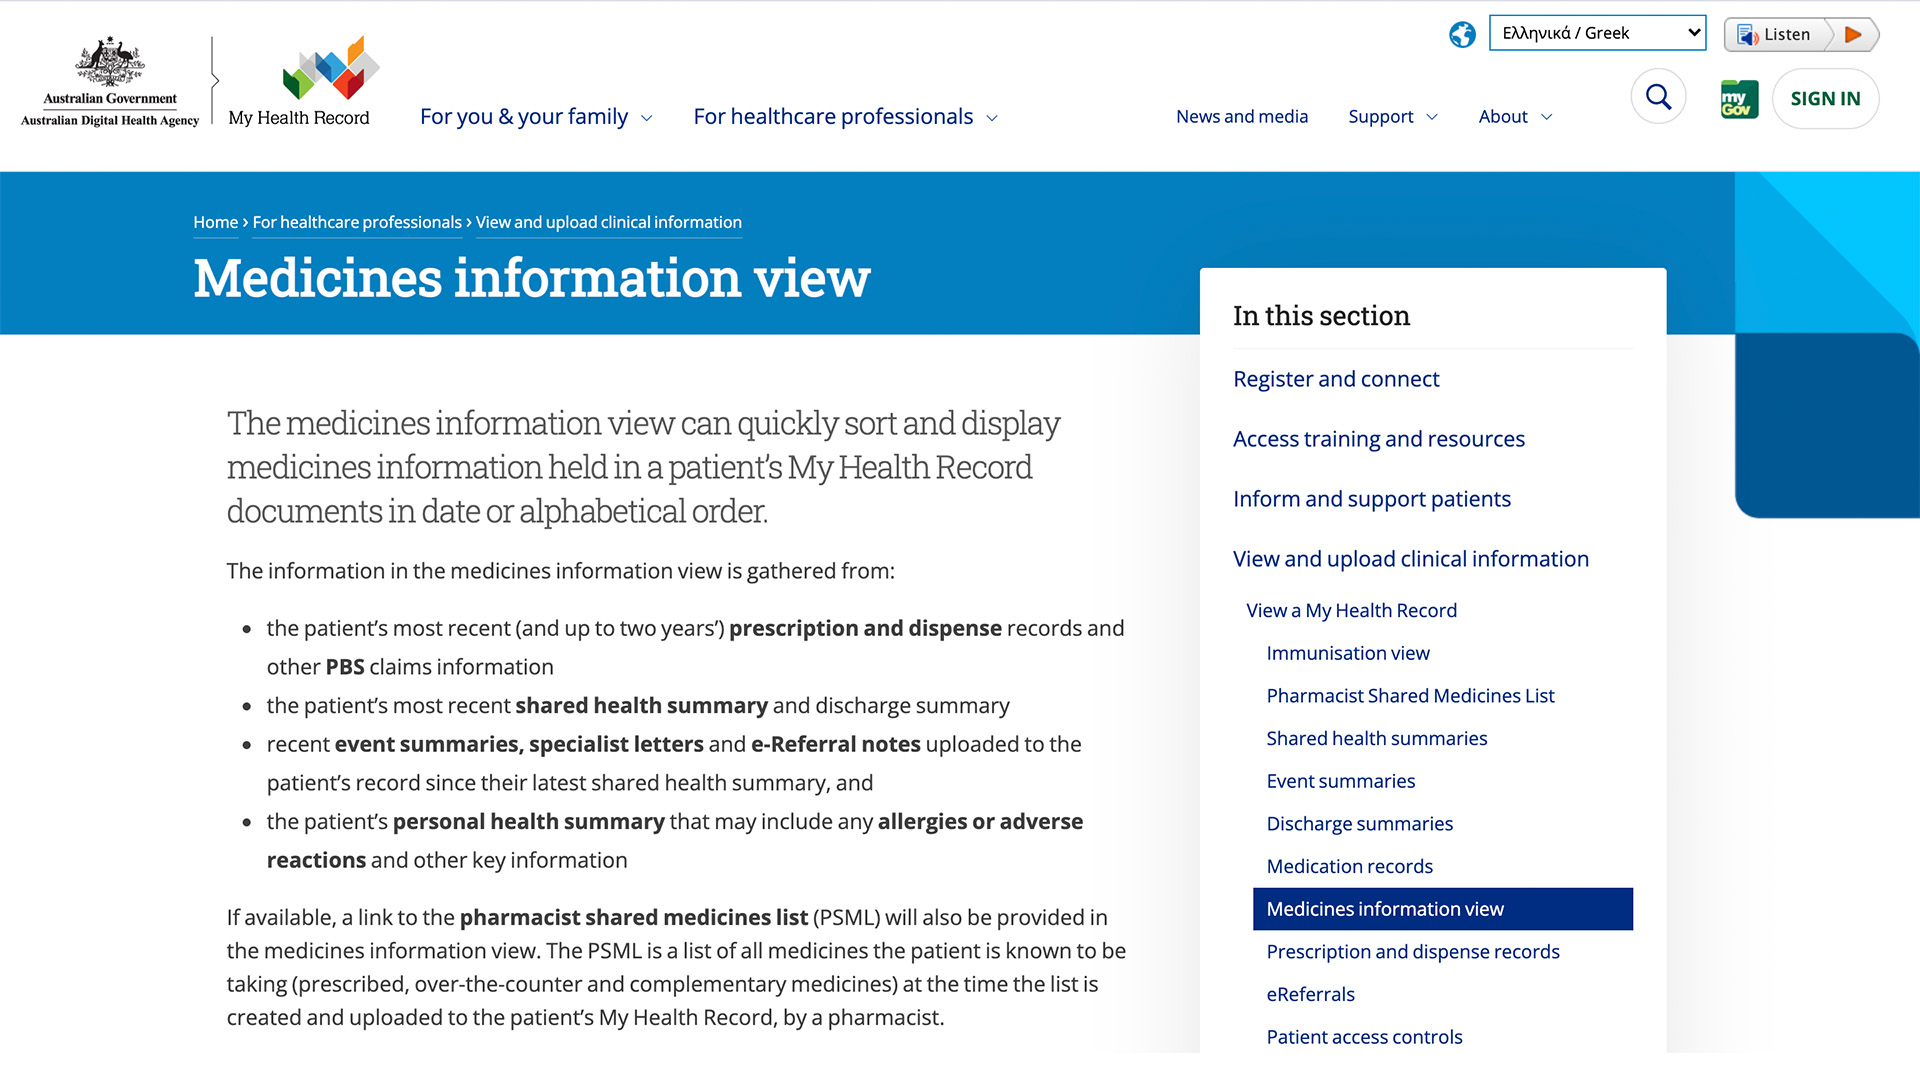Open View and upload clinical information breadcrumb

click(609, 222)
